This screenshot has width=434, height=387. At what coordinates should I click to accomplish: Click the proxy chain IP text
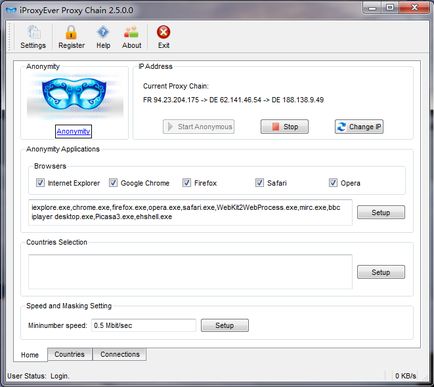(x=233, y=100)
